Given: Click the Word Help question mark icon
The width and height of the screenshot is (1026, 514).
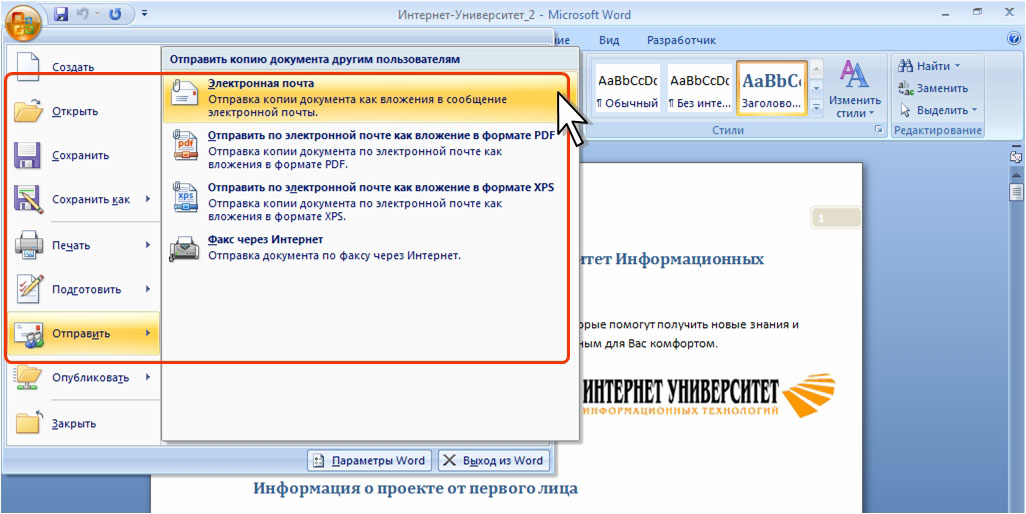Looking at the screenshot, I should tap(1013, 39).
